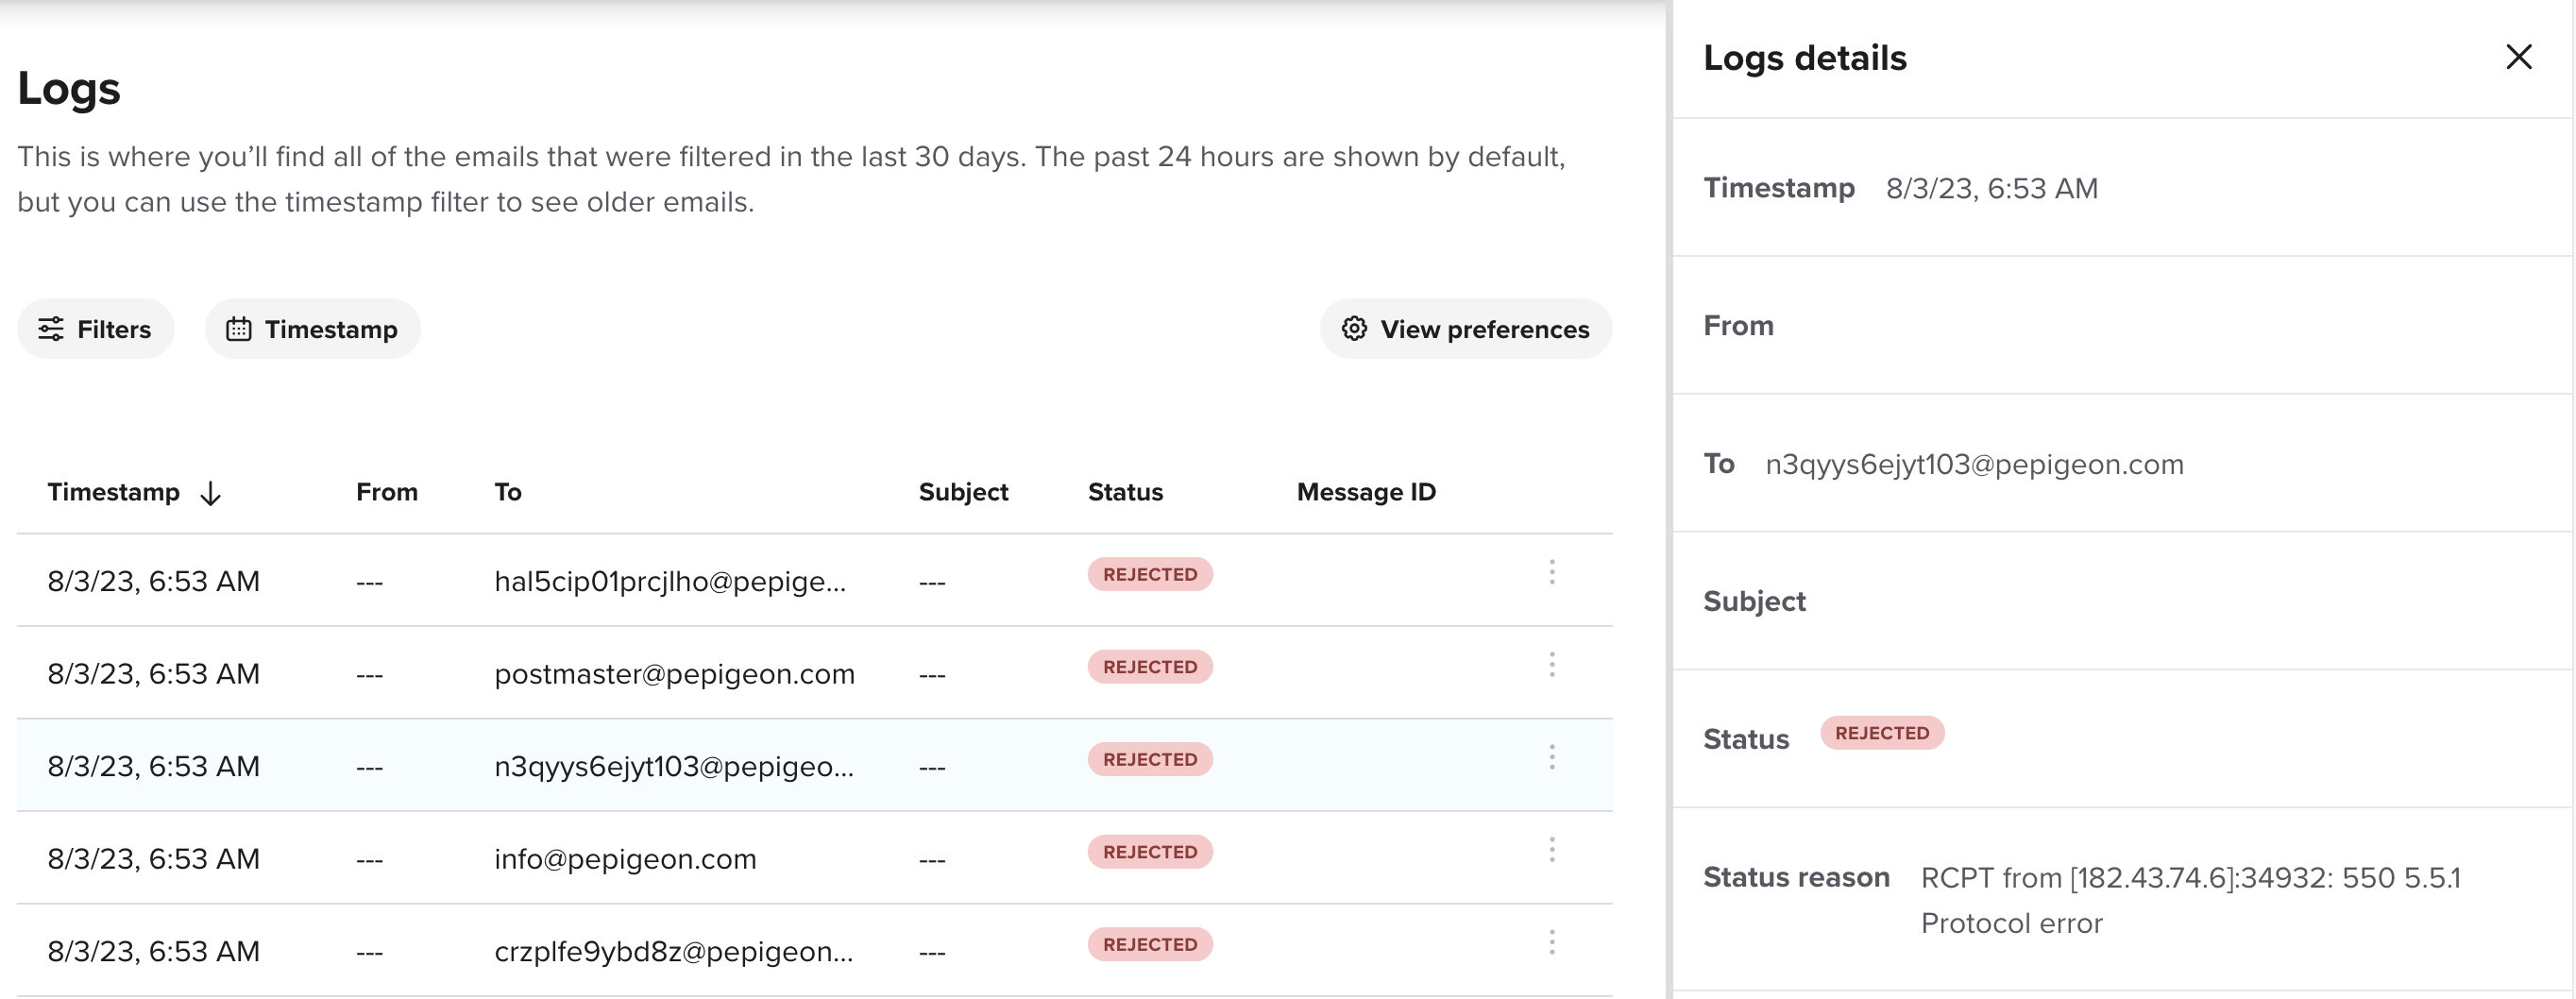
Task: Select the info@pepigeon.com recipient cell
Action: pyautogui.click(x=625, y=859)
